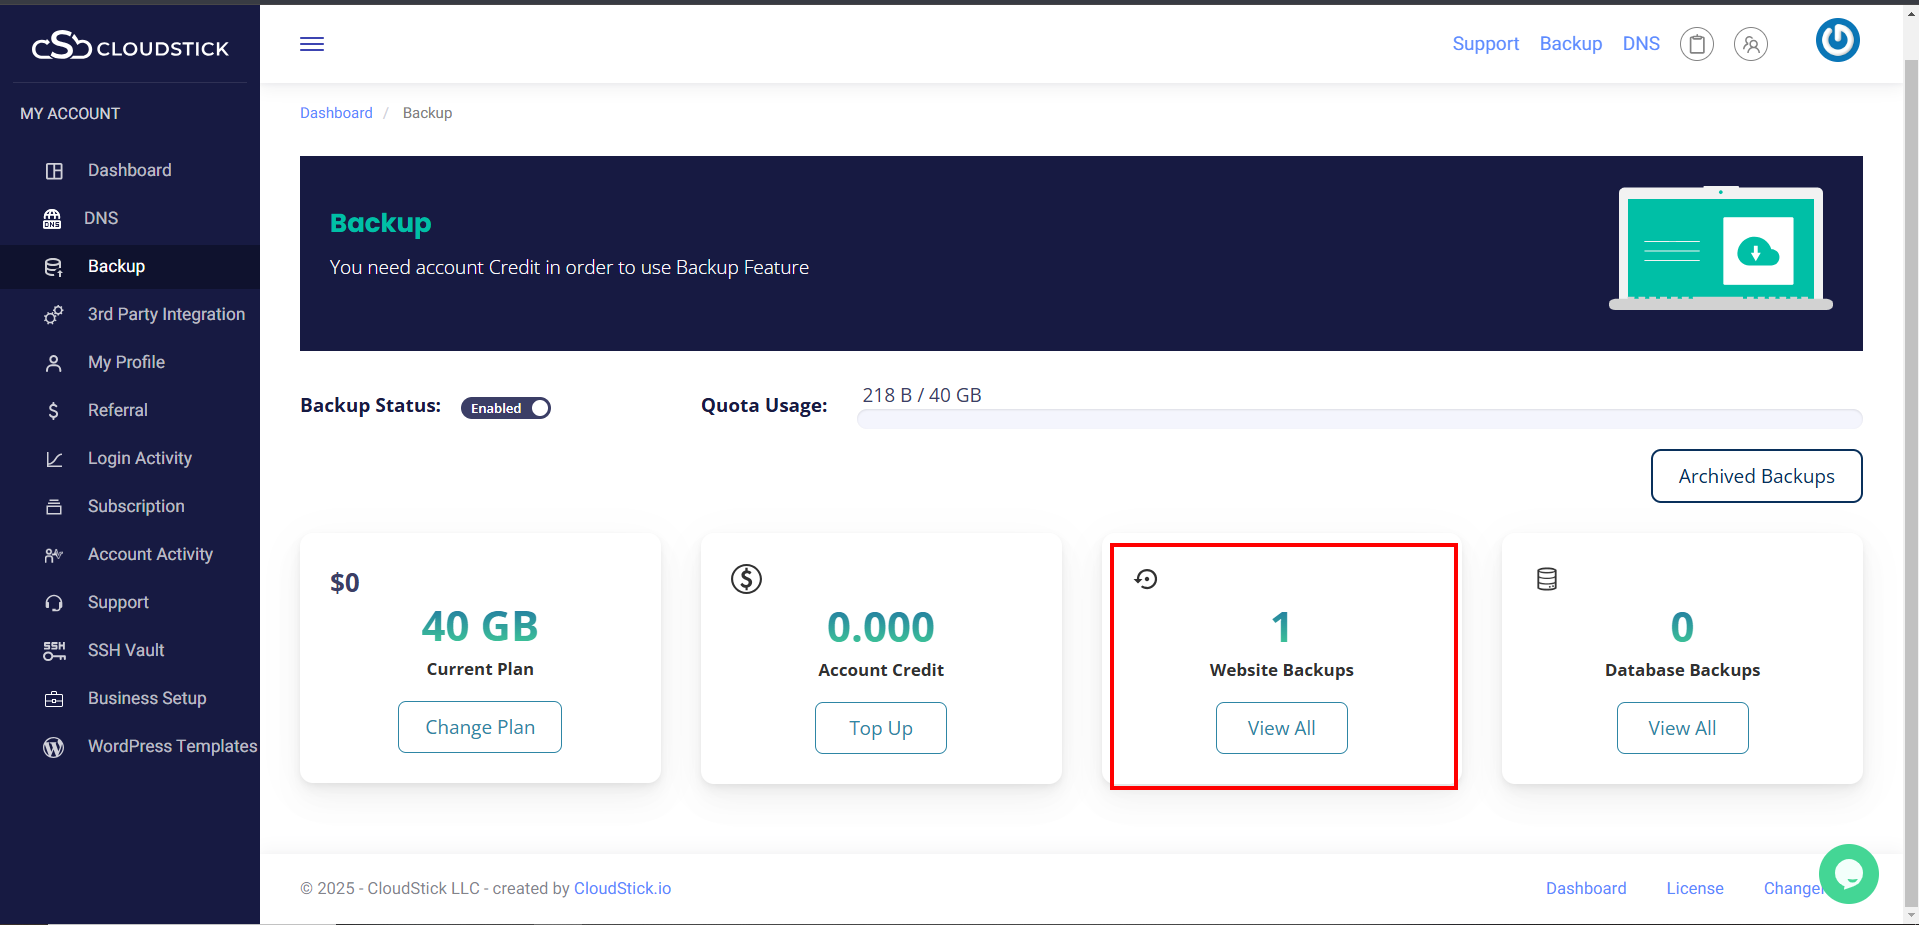Open DNS in the sidebar
The width and height of the screenshot is (1919, 925).
pos(101,218)
